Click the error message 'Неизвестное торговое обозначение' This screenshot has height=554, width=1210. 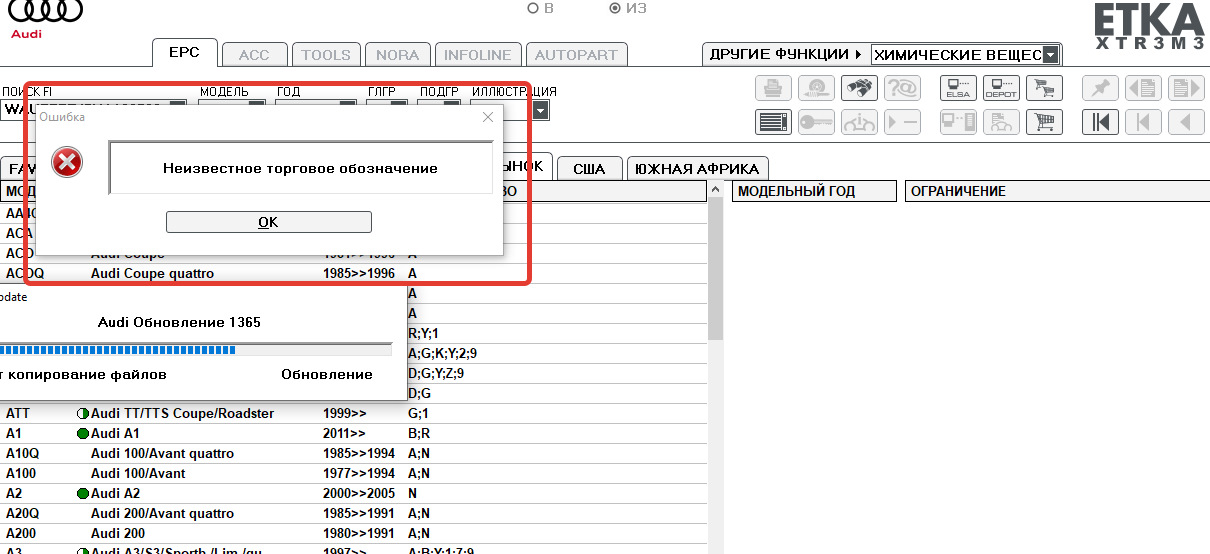coord(300,168)
